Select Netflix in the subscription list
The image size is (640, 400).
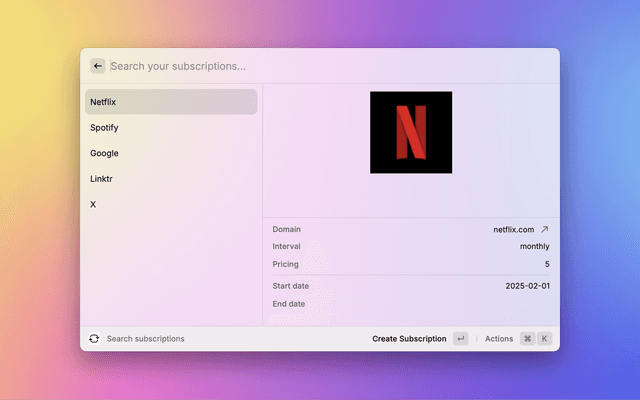pyautogui.click(x=170, y=102)
